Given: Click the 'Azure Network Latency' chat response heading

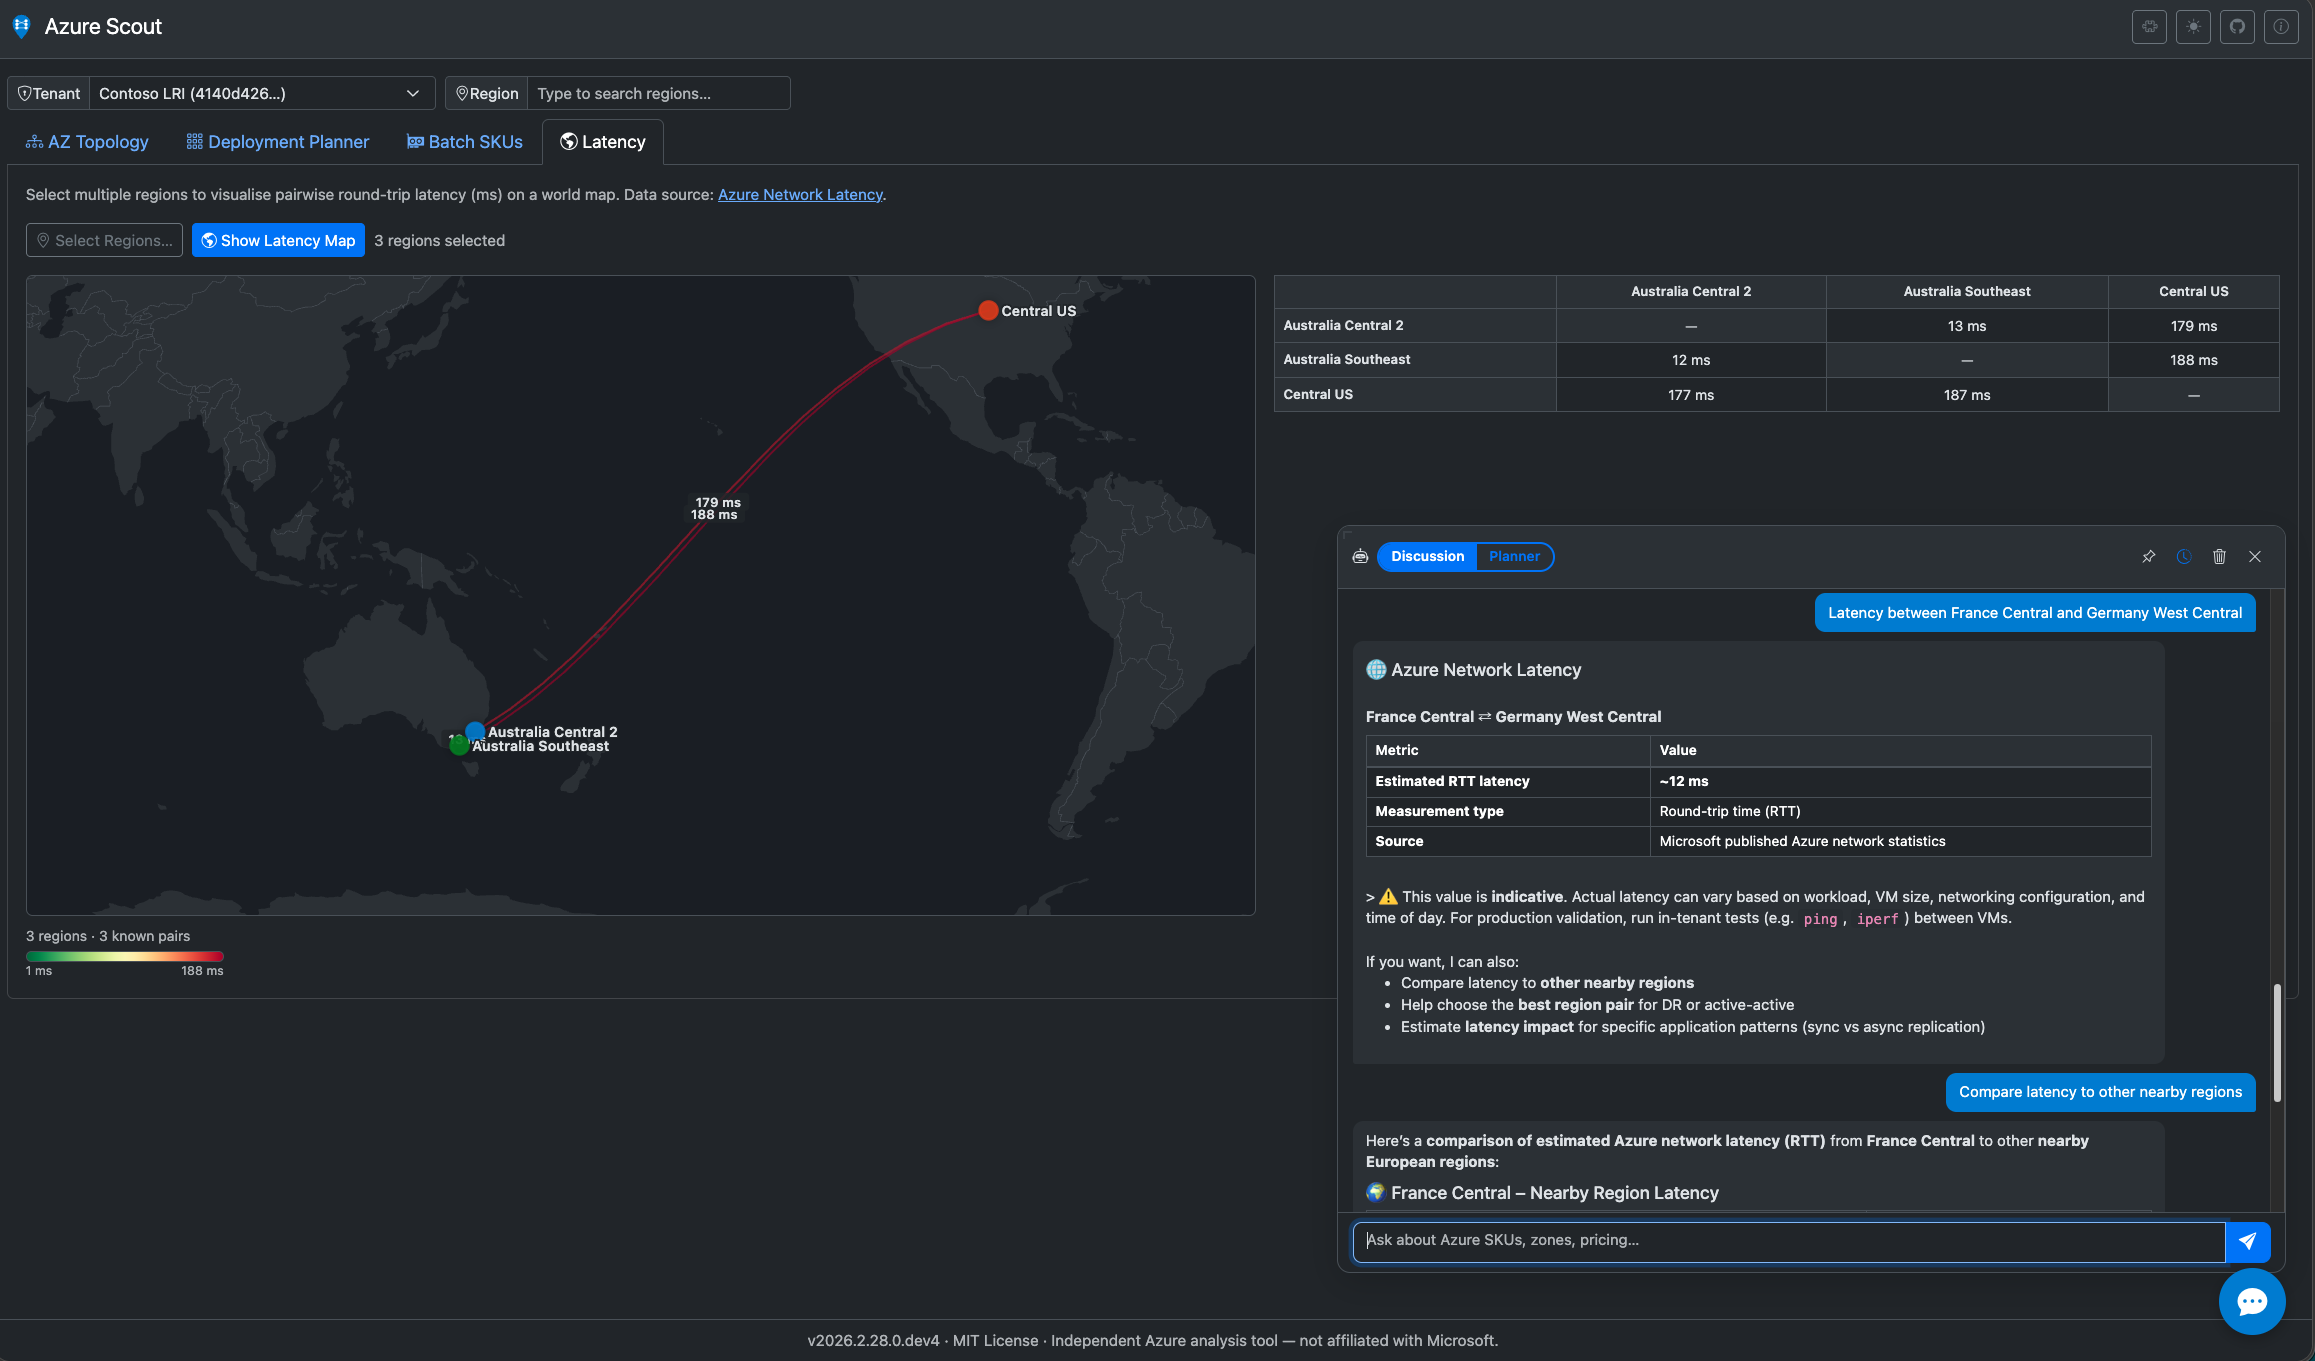Looking at the screenshot, I should coord(1486,670).
